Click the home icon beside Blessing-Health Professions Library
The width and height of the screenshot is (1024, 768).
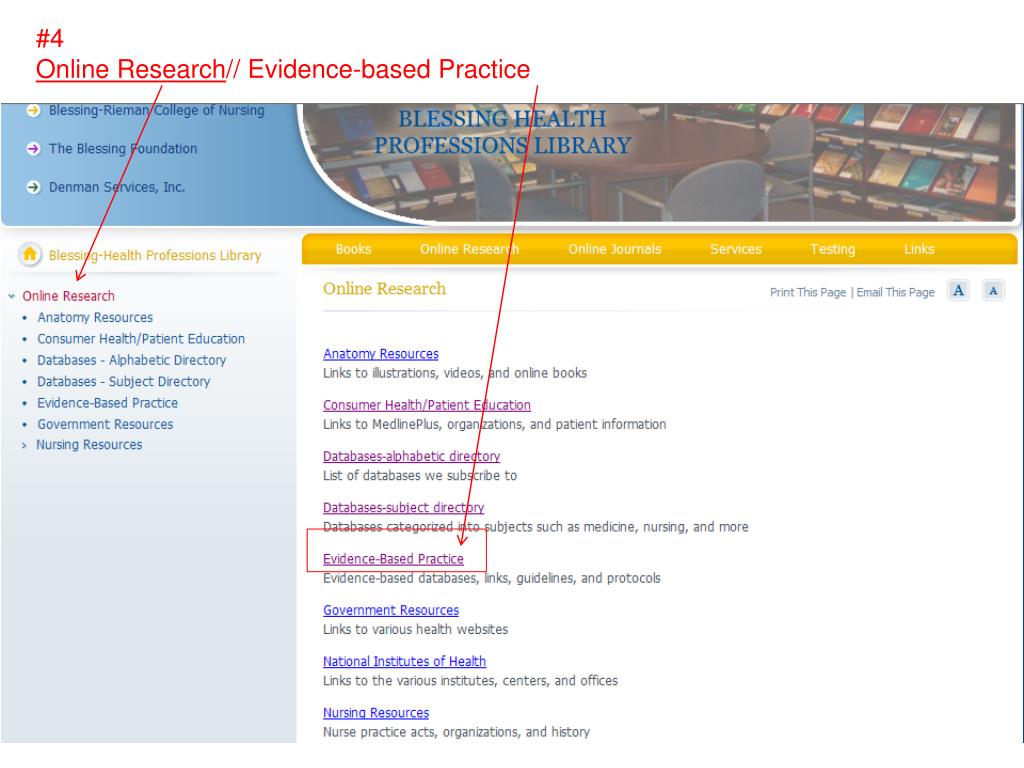29,254
